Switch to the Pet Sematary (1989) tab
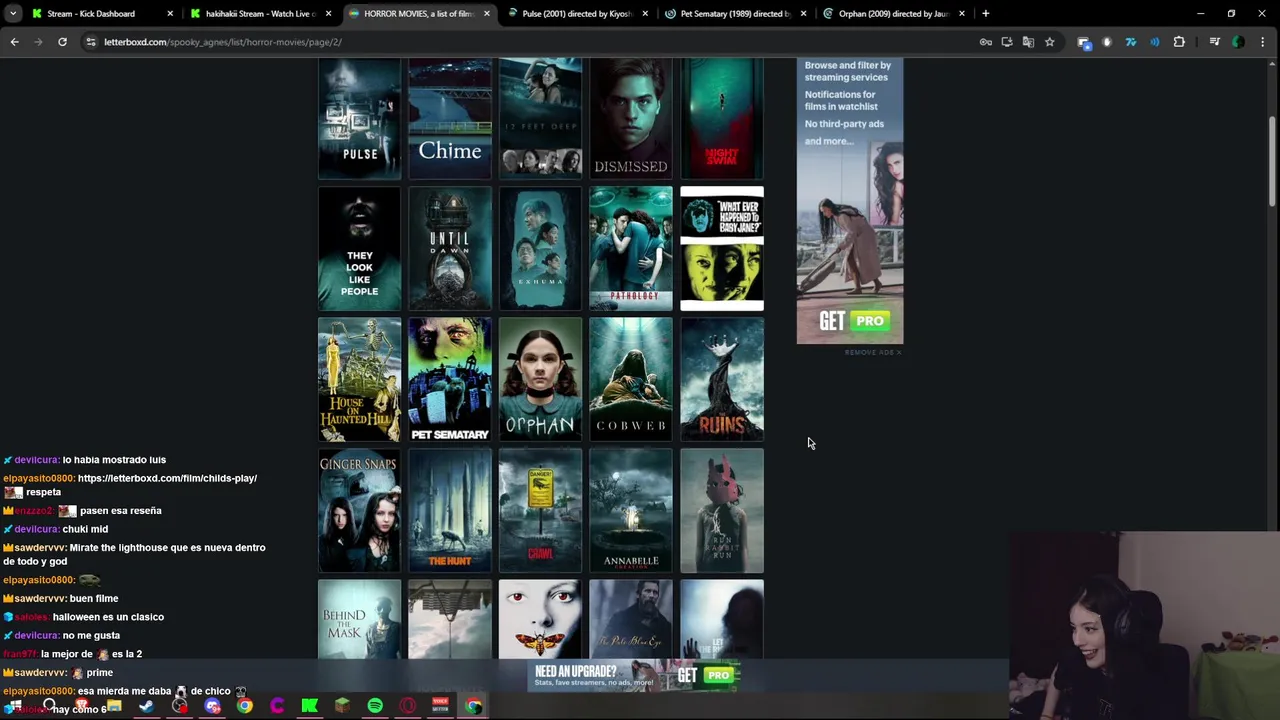Image resolution: width=1280 pixels, height=720 pixels. [735, 14]
